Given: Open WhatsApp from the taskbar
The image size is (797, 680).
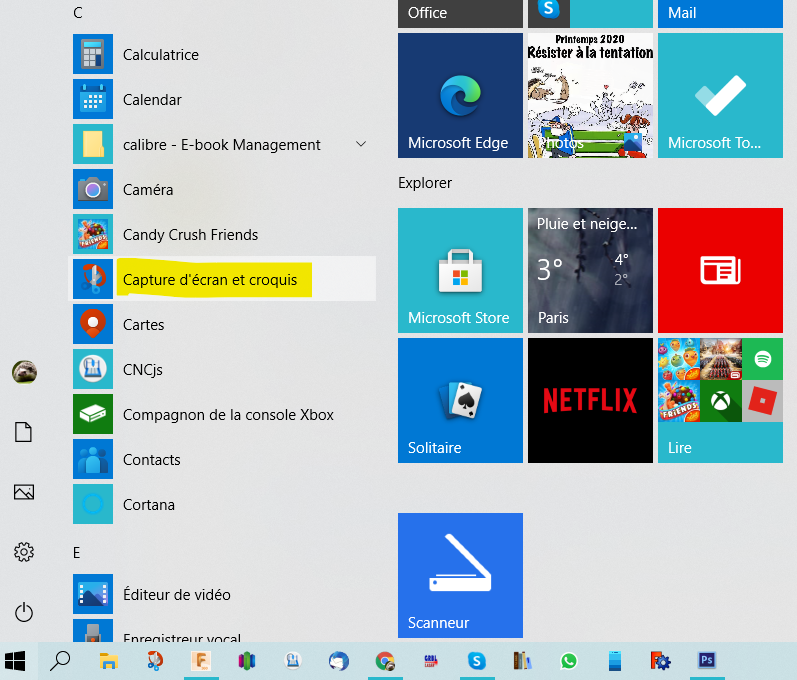Looking at the screenshot, I should click(x=569, y=661).
